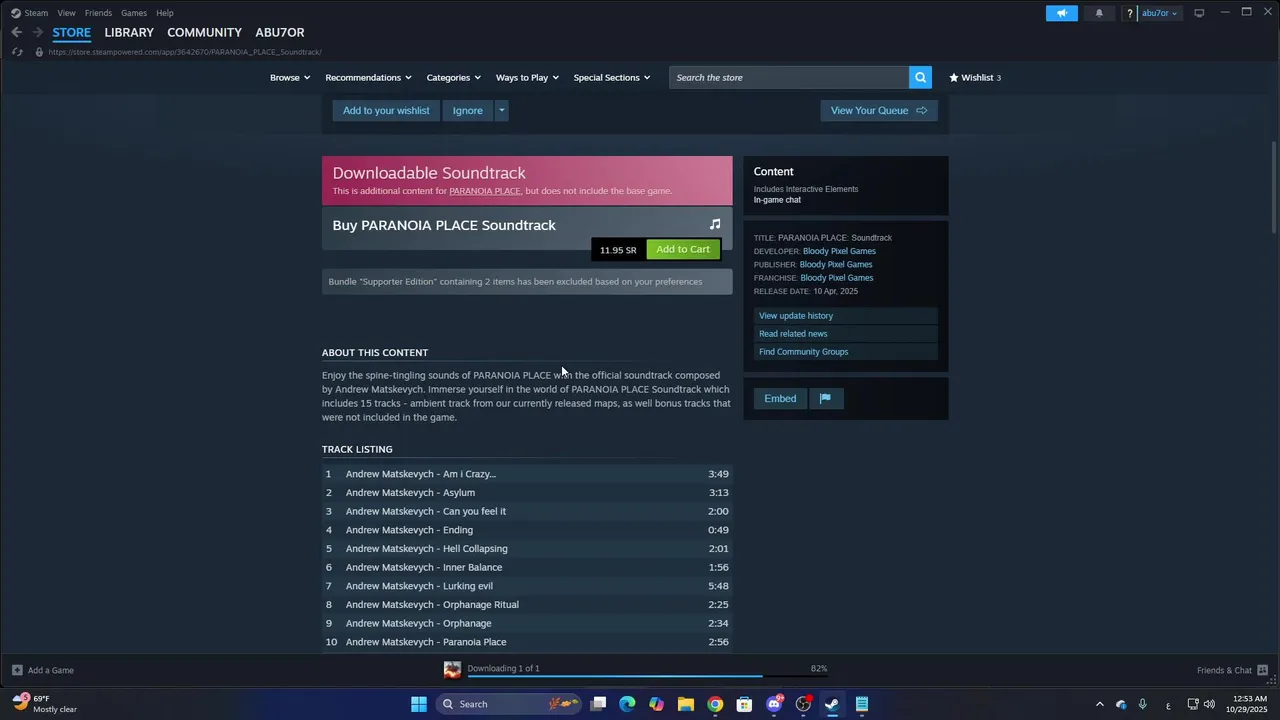Switch to the LIBRARY tab
1280x720 pixels.
[x=129, y=32]
